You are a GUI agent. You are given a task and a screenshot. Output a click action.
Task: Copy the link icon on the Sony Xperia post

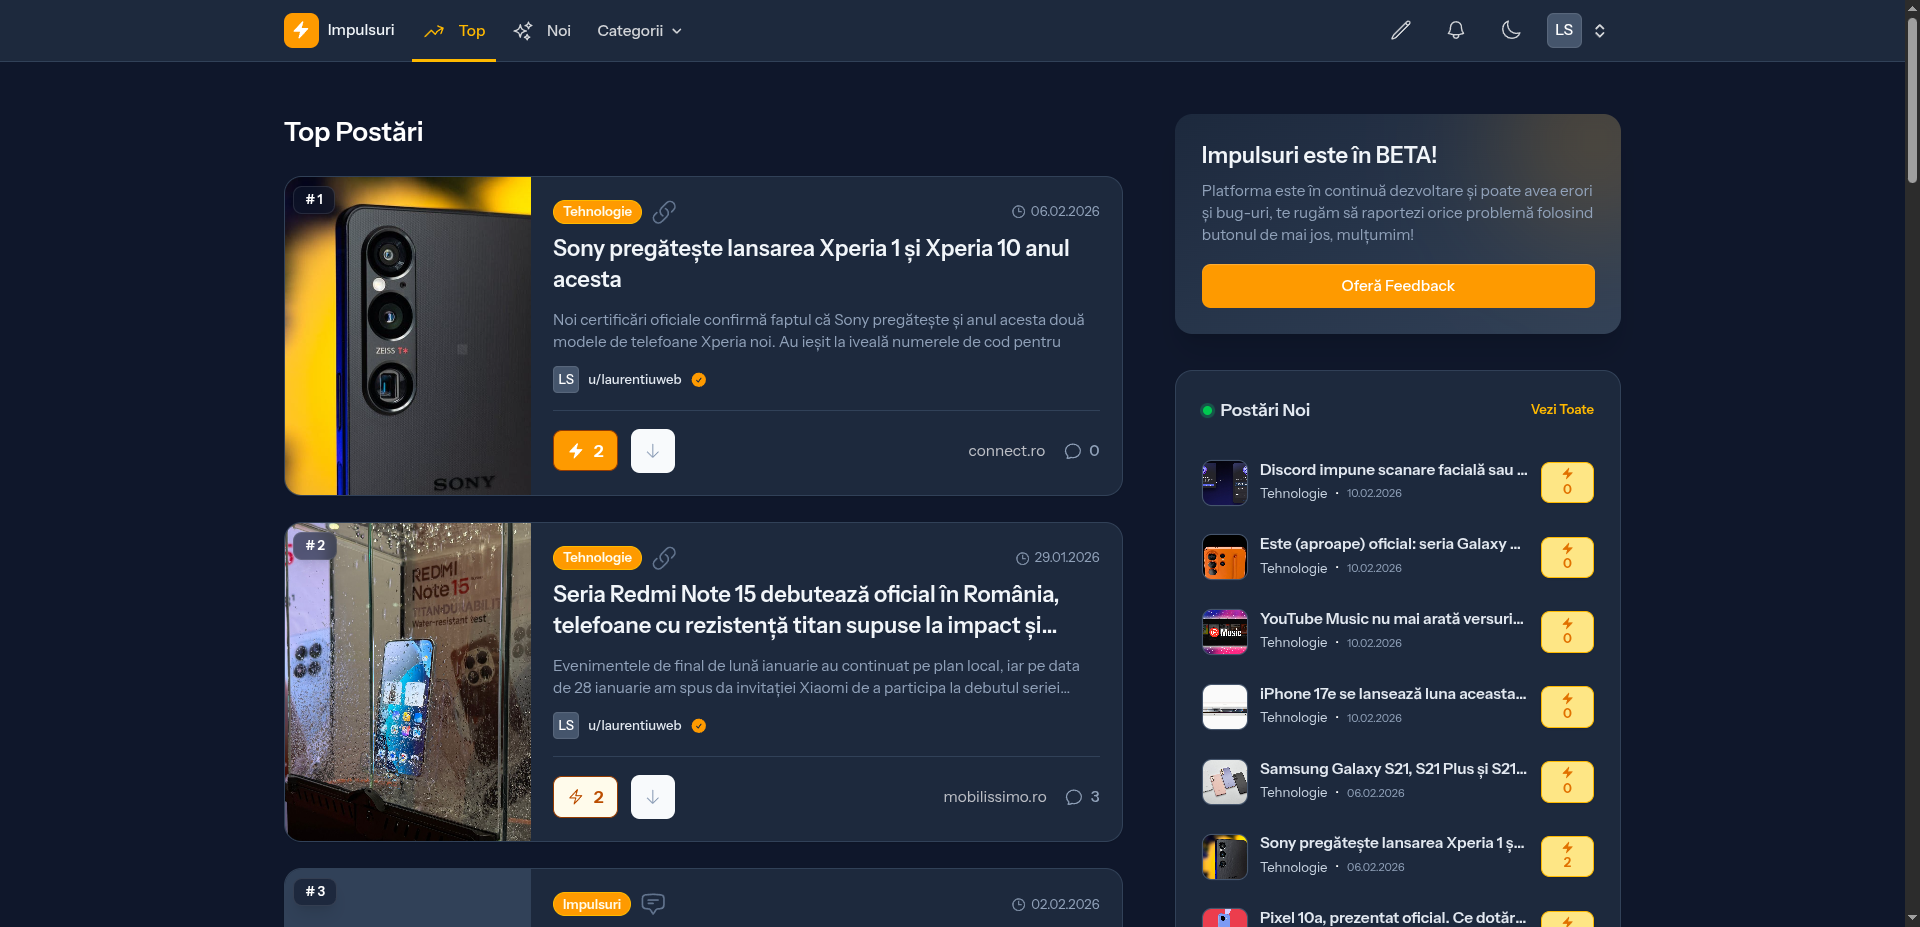click(x=664, y=212)
